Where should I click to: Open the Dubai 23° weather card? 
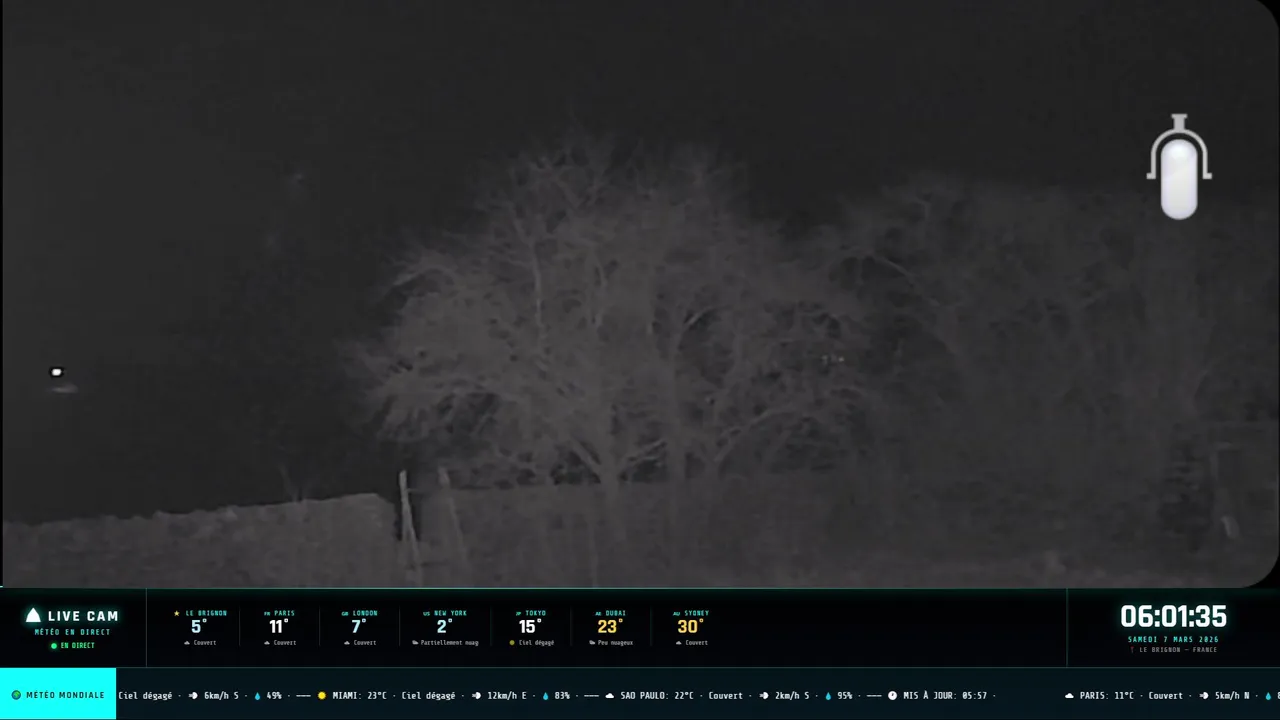tap(610, 628)
